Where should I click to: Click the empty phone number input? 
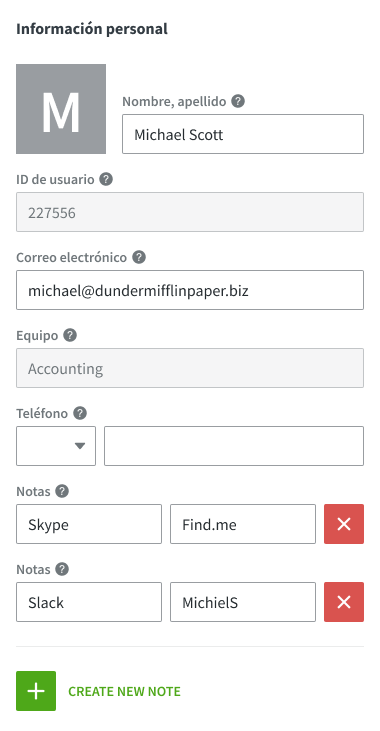[234, 446]
